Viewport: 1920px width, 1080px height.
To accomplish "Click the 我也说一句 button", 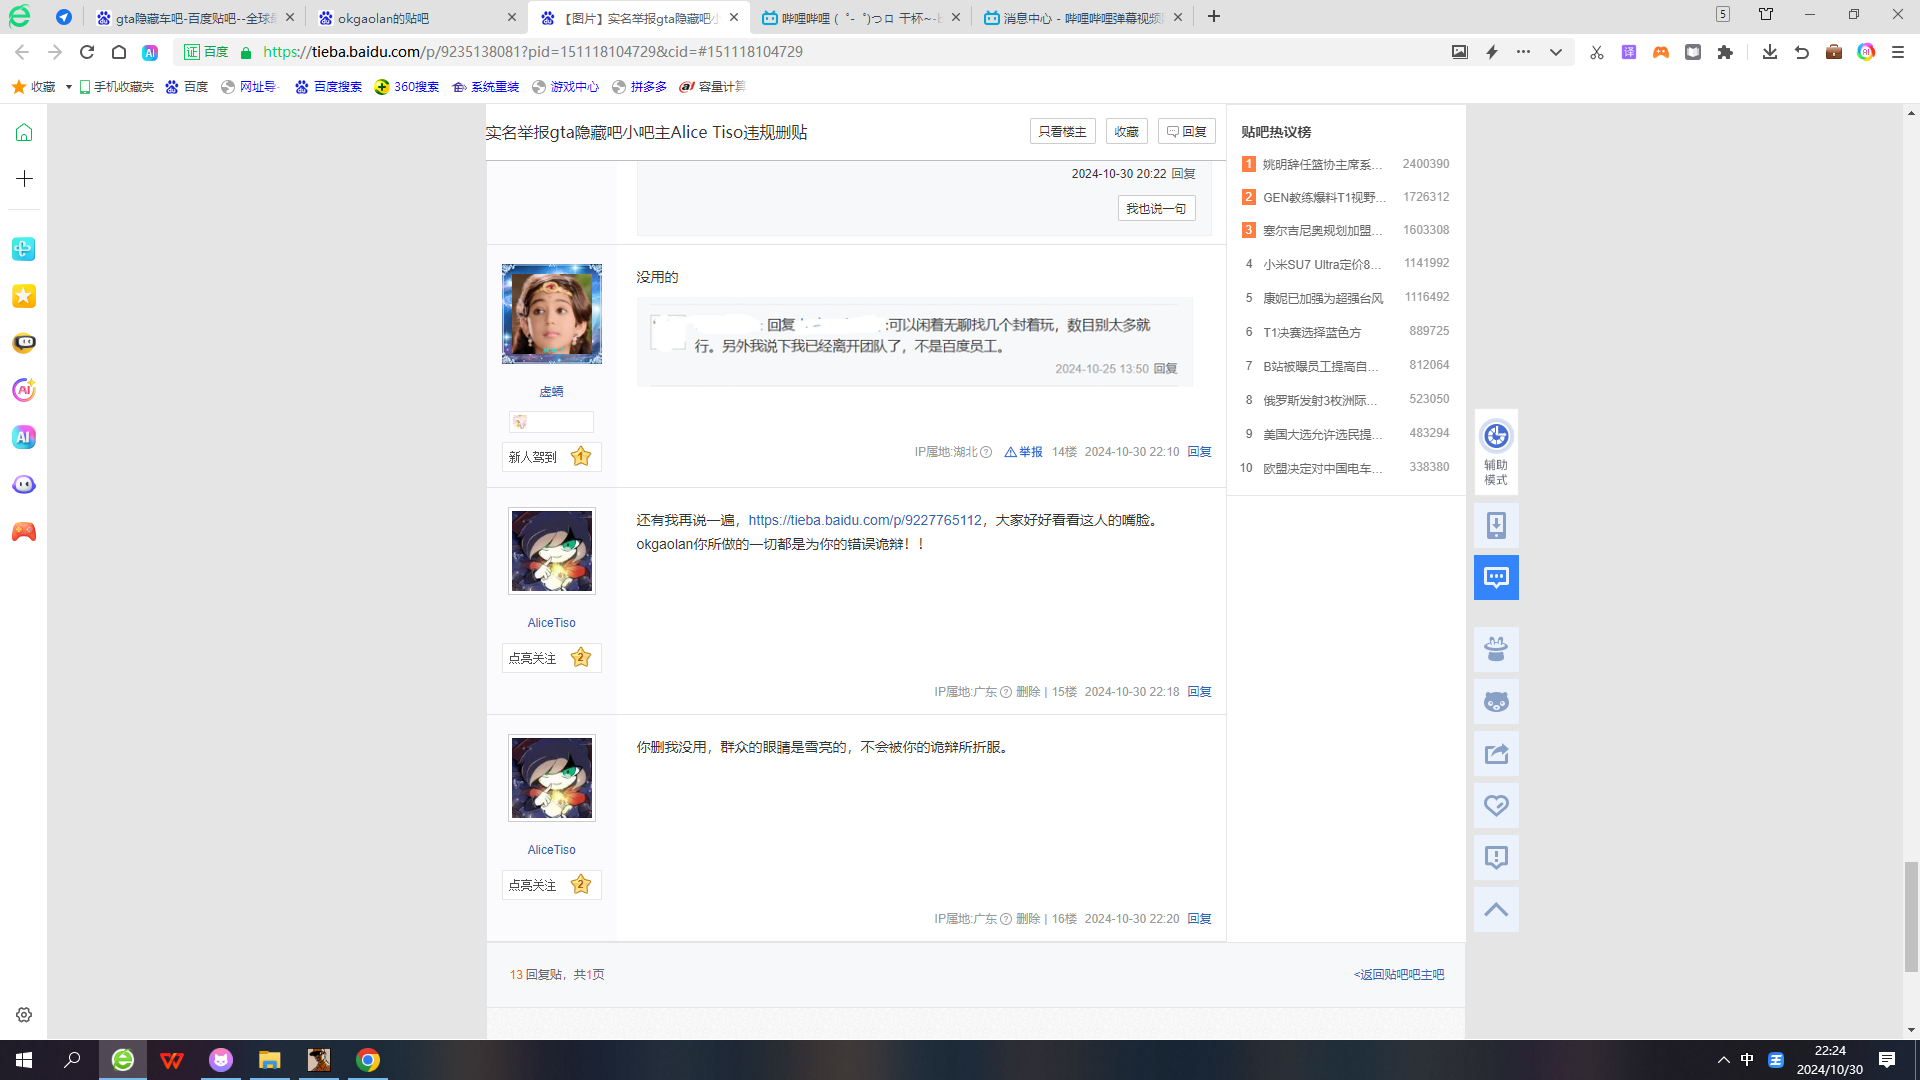I will tap(1155, 208).
